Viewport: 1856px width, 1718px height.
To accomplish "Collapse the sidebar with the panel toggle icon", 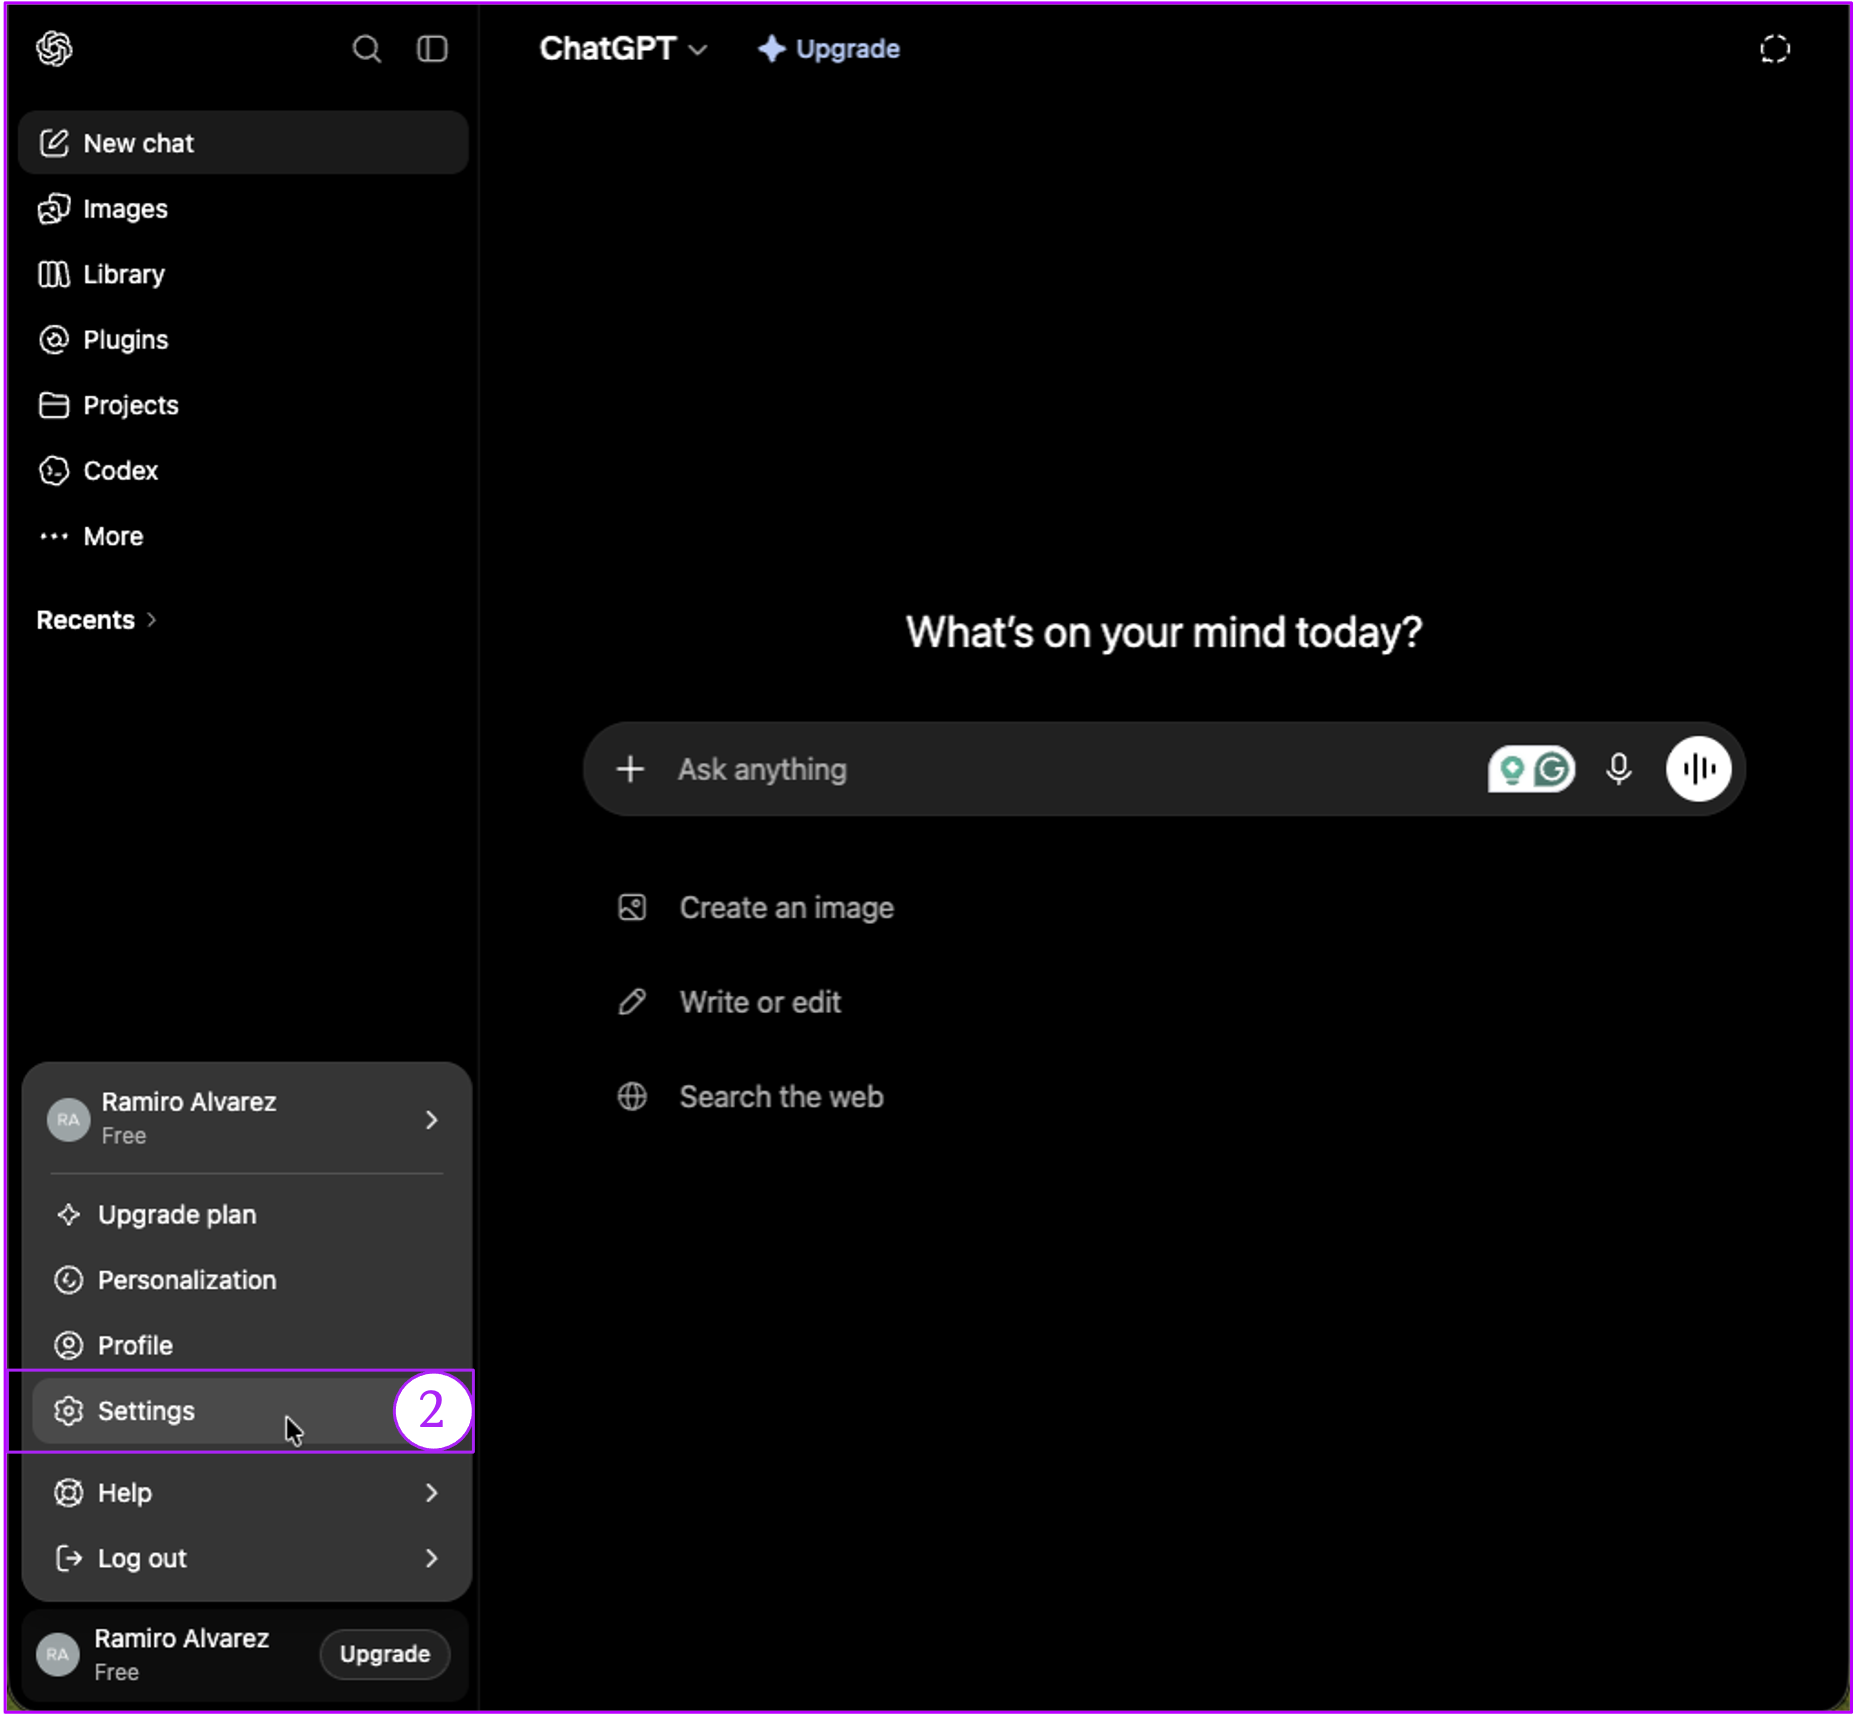I will pyautogui.click(x=432, y=49).
